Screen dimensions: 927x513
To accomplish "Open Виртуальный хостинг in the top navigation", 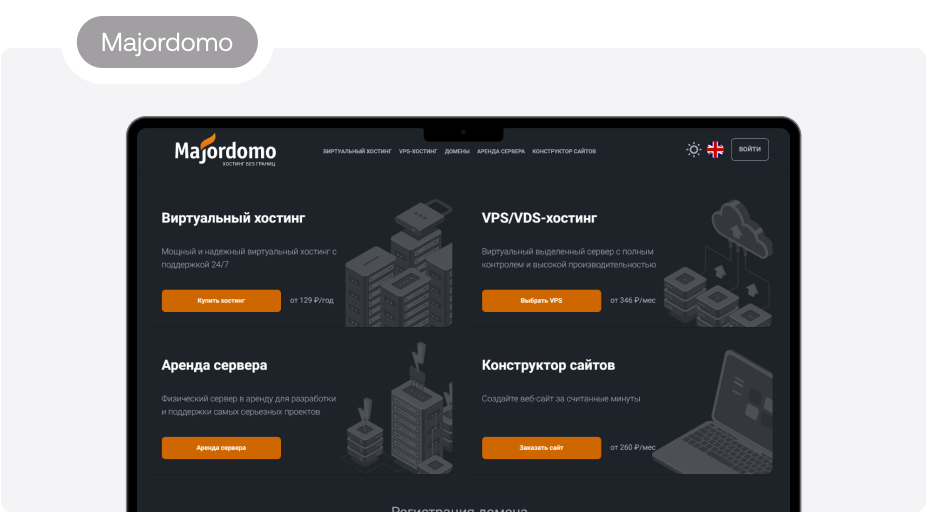I will click(357, 151).
